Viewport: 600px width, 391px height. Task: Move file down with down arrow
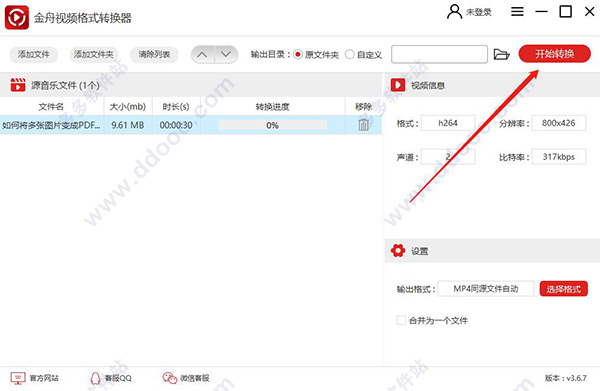[226, 54]
